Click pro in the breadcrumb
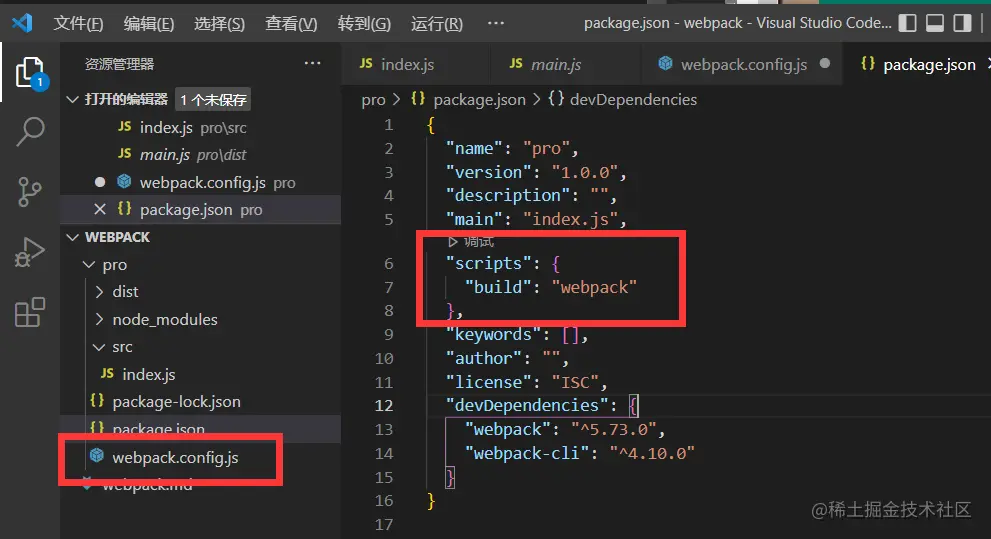The image size is (991, 539). [373, 100]
